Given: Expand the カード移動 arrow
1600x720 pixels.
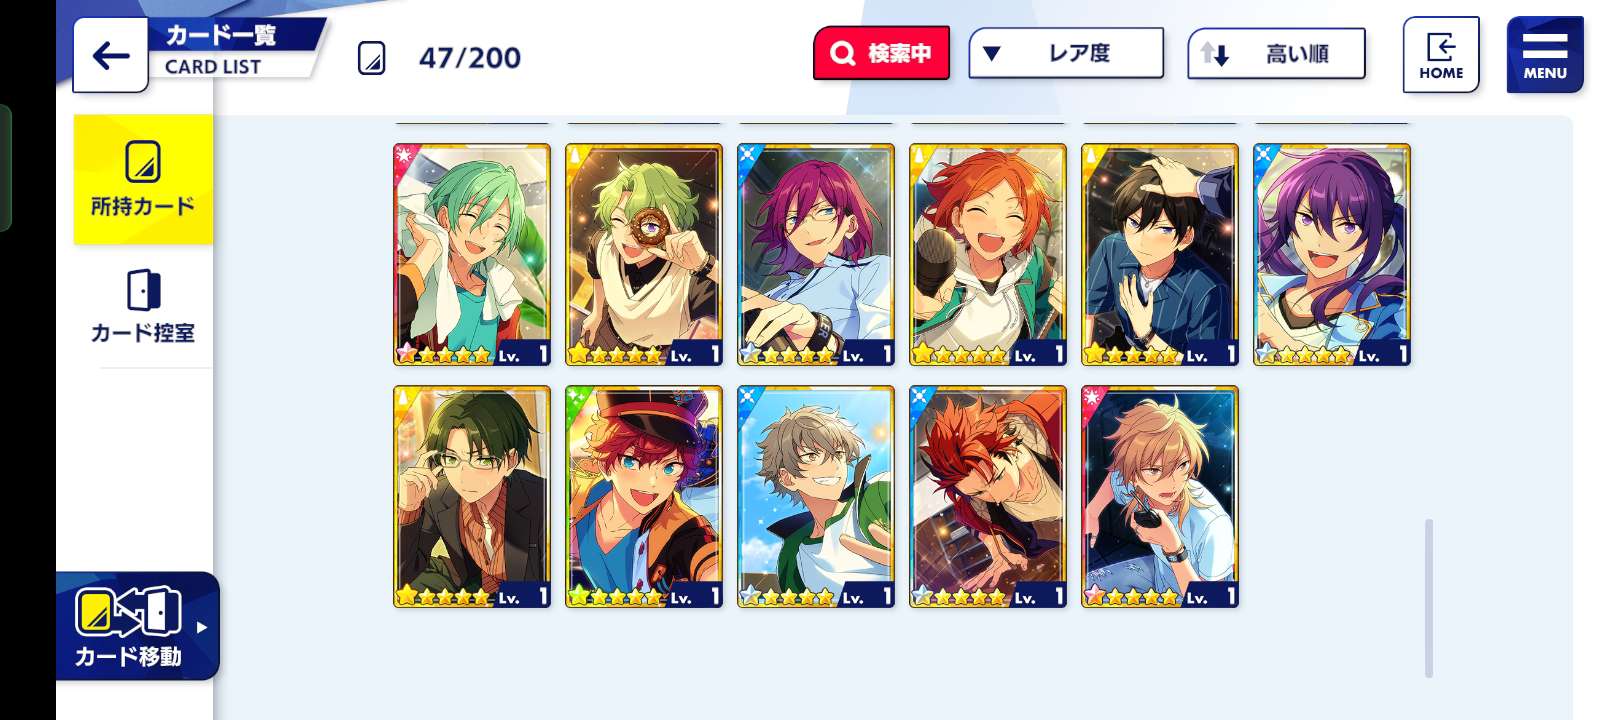Looking at the screenshot, I should pos(202,627).
